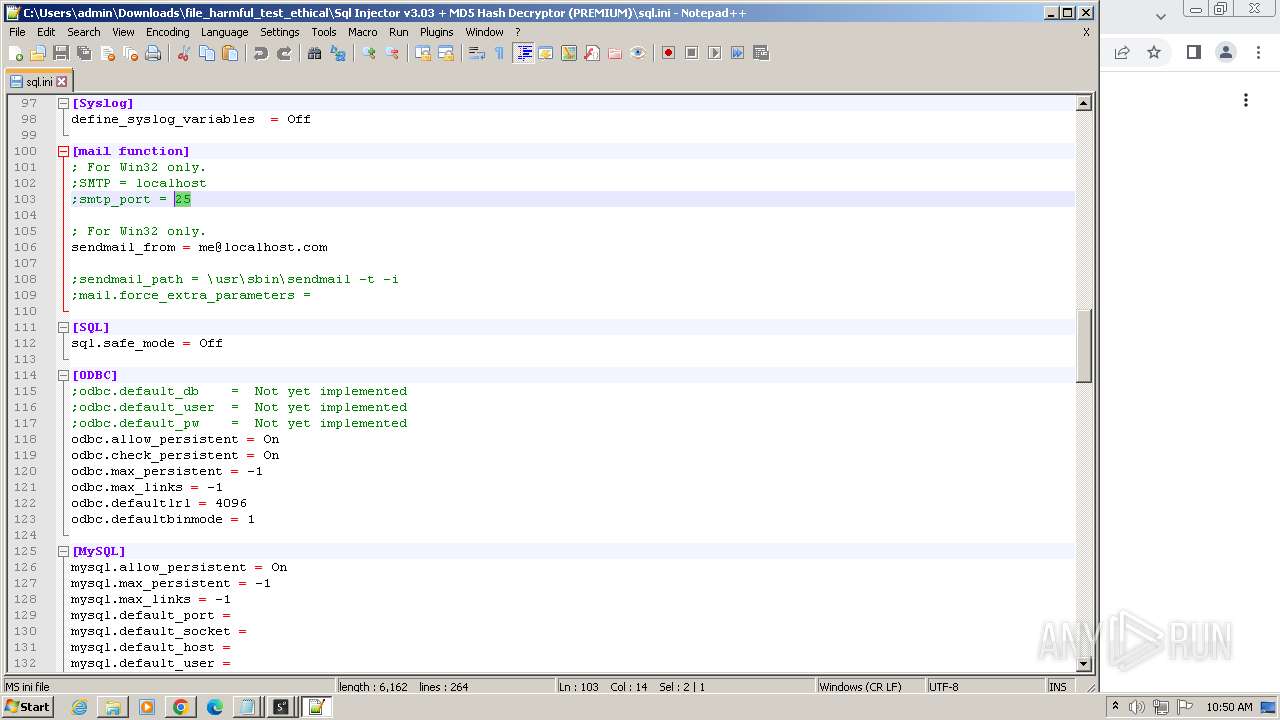
Task: Open the File menu
Action: tap(17, 32)
